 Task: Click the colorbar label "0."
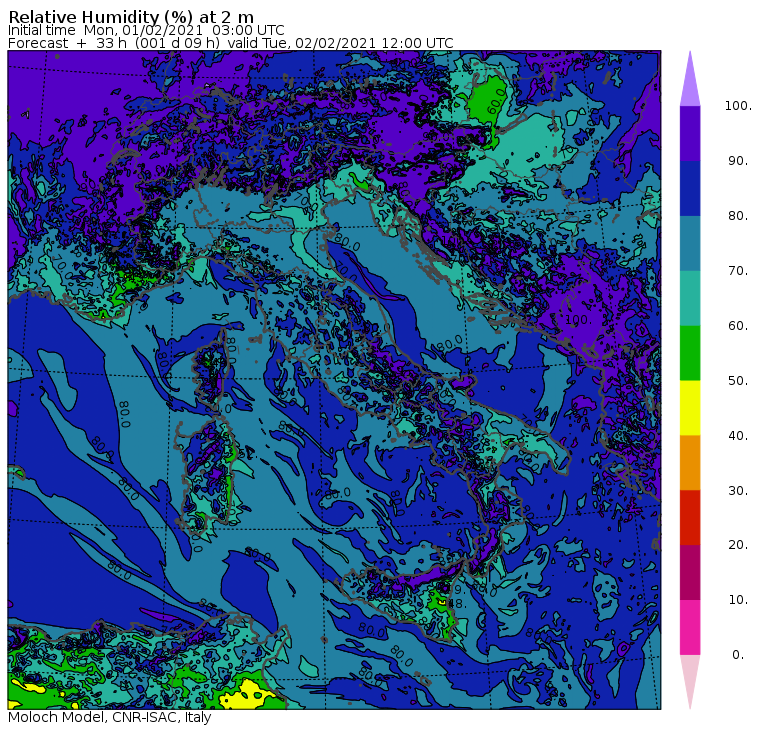[738, 655]
